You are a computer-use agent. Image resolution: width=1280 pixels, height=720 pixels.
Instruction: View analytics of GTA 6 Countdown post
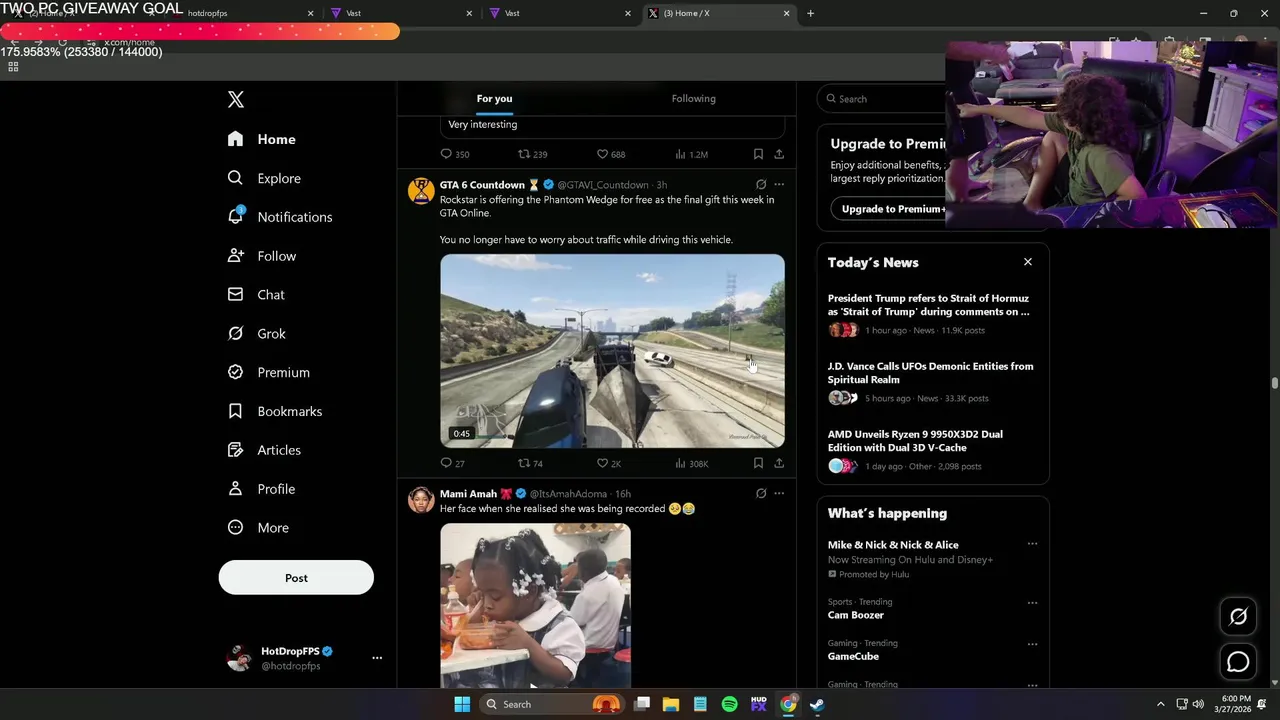click(x=691, y=463)
